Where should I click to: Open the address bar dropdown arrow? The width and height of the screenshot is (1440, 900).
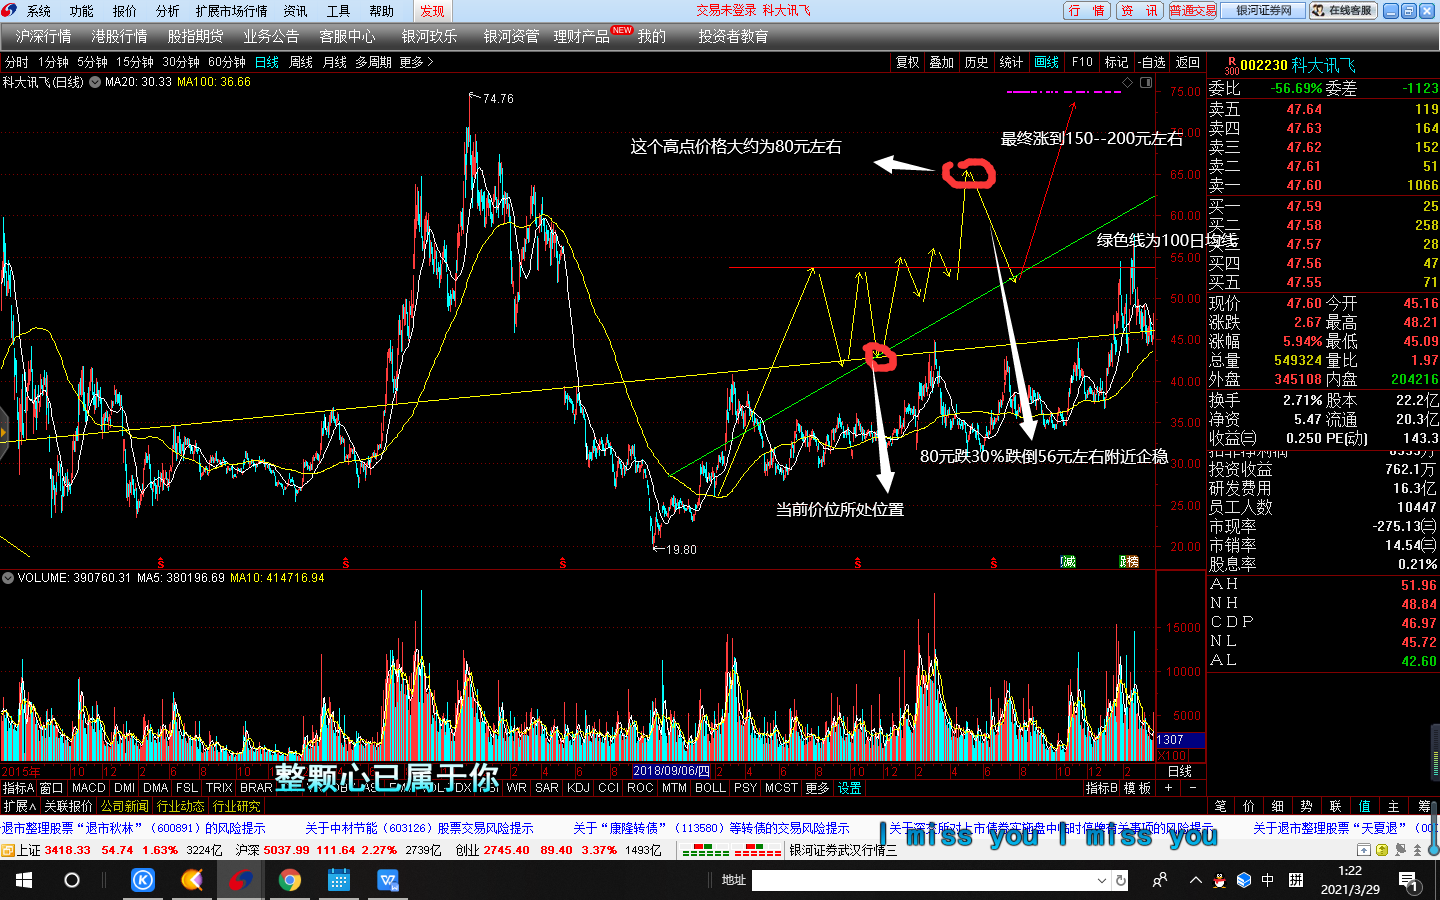1101,880
